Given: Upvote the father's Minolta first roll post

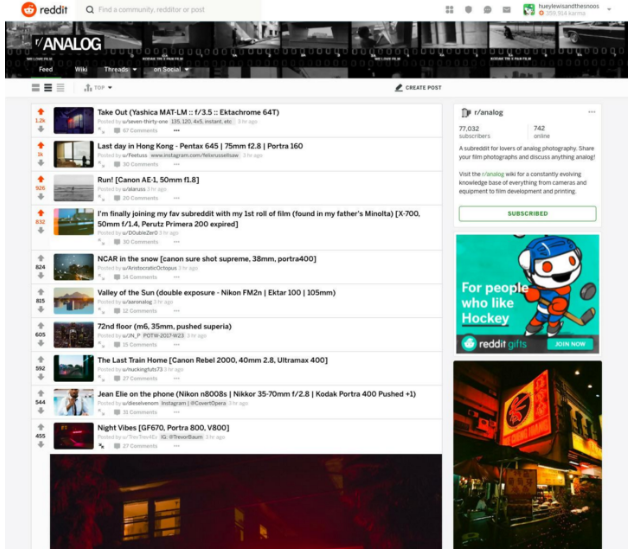Looking at the screenshot, I should pos(41,213).
